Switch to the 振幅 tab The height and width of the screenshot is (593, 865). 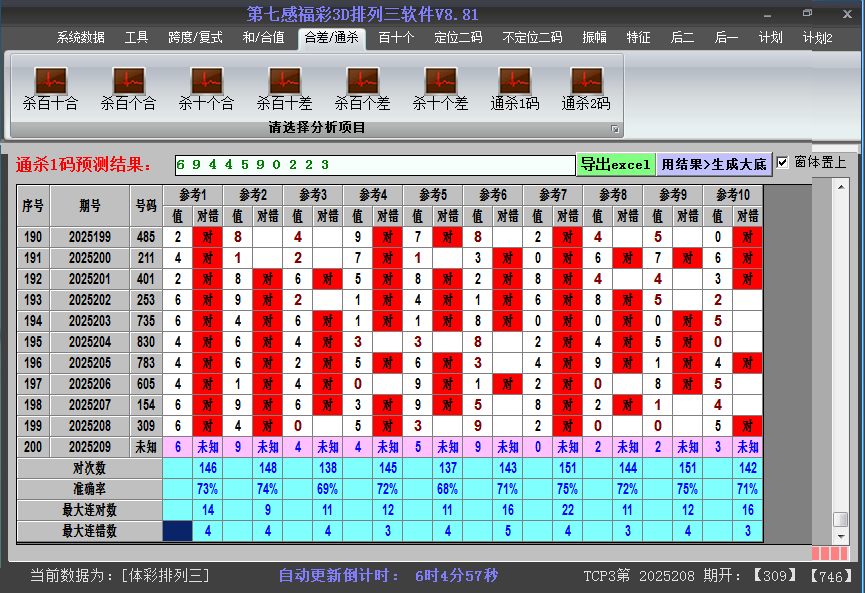pyautogui.click(x=595, y=38)
